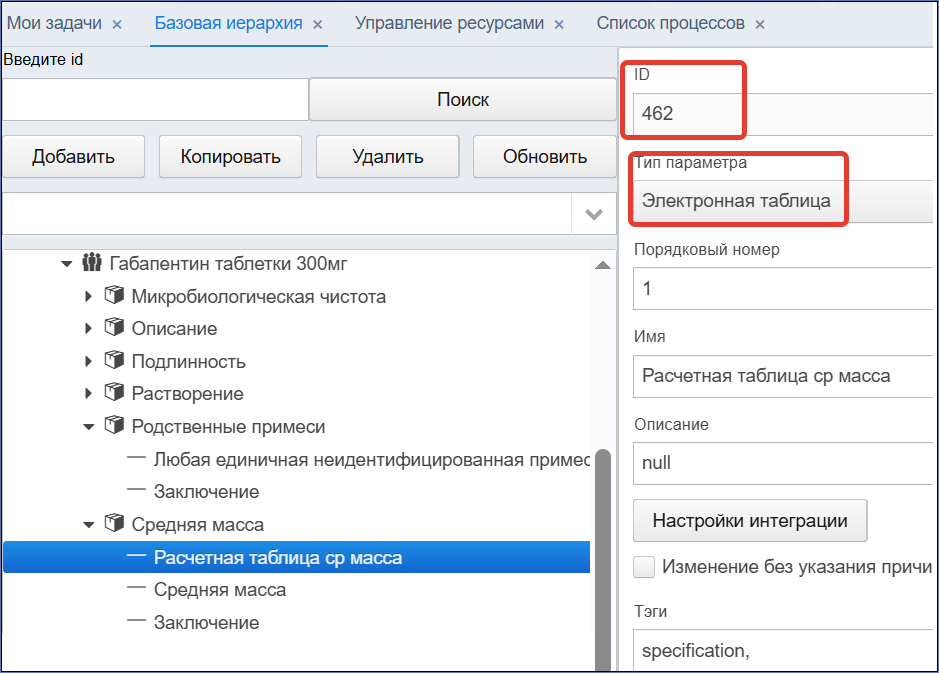Open the Список процессов tab
The image size is (939, 673).
coord(670,23)
